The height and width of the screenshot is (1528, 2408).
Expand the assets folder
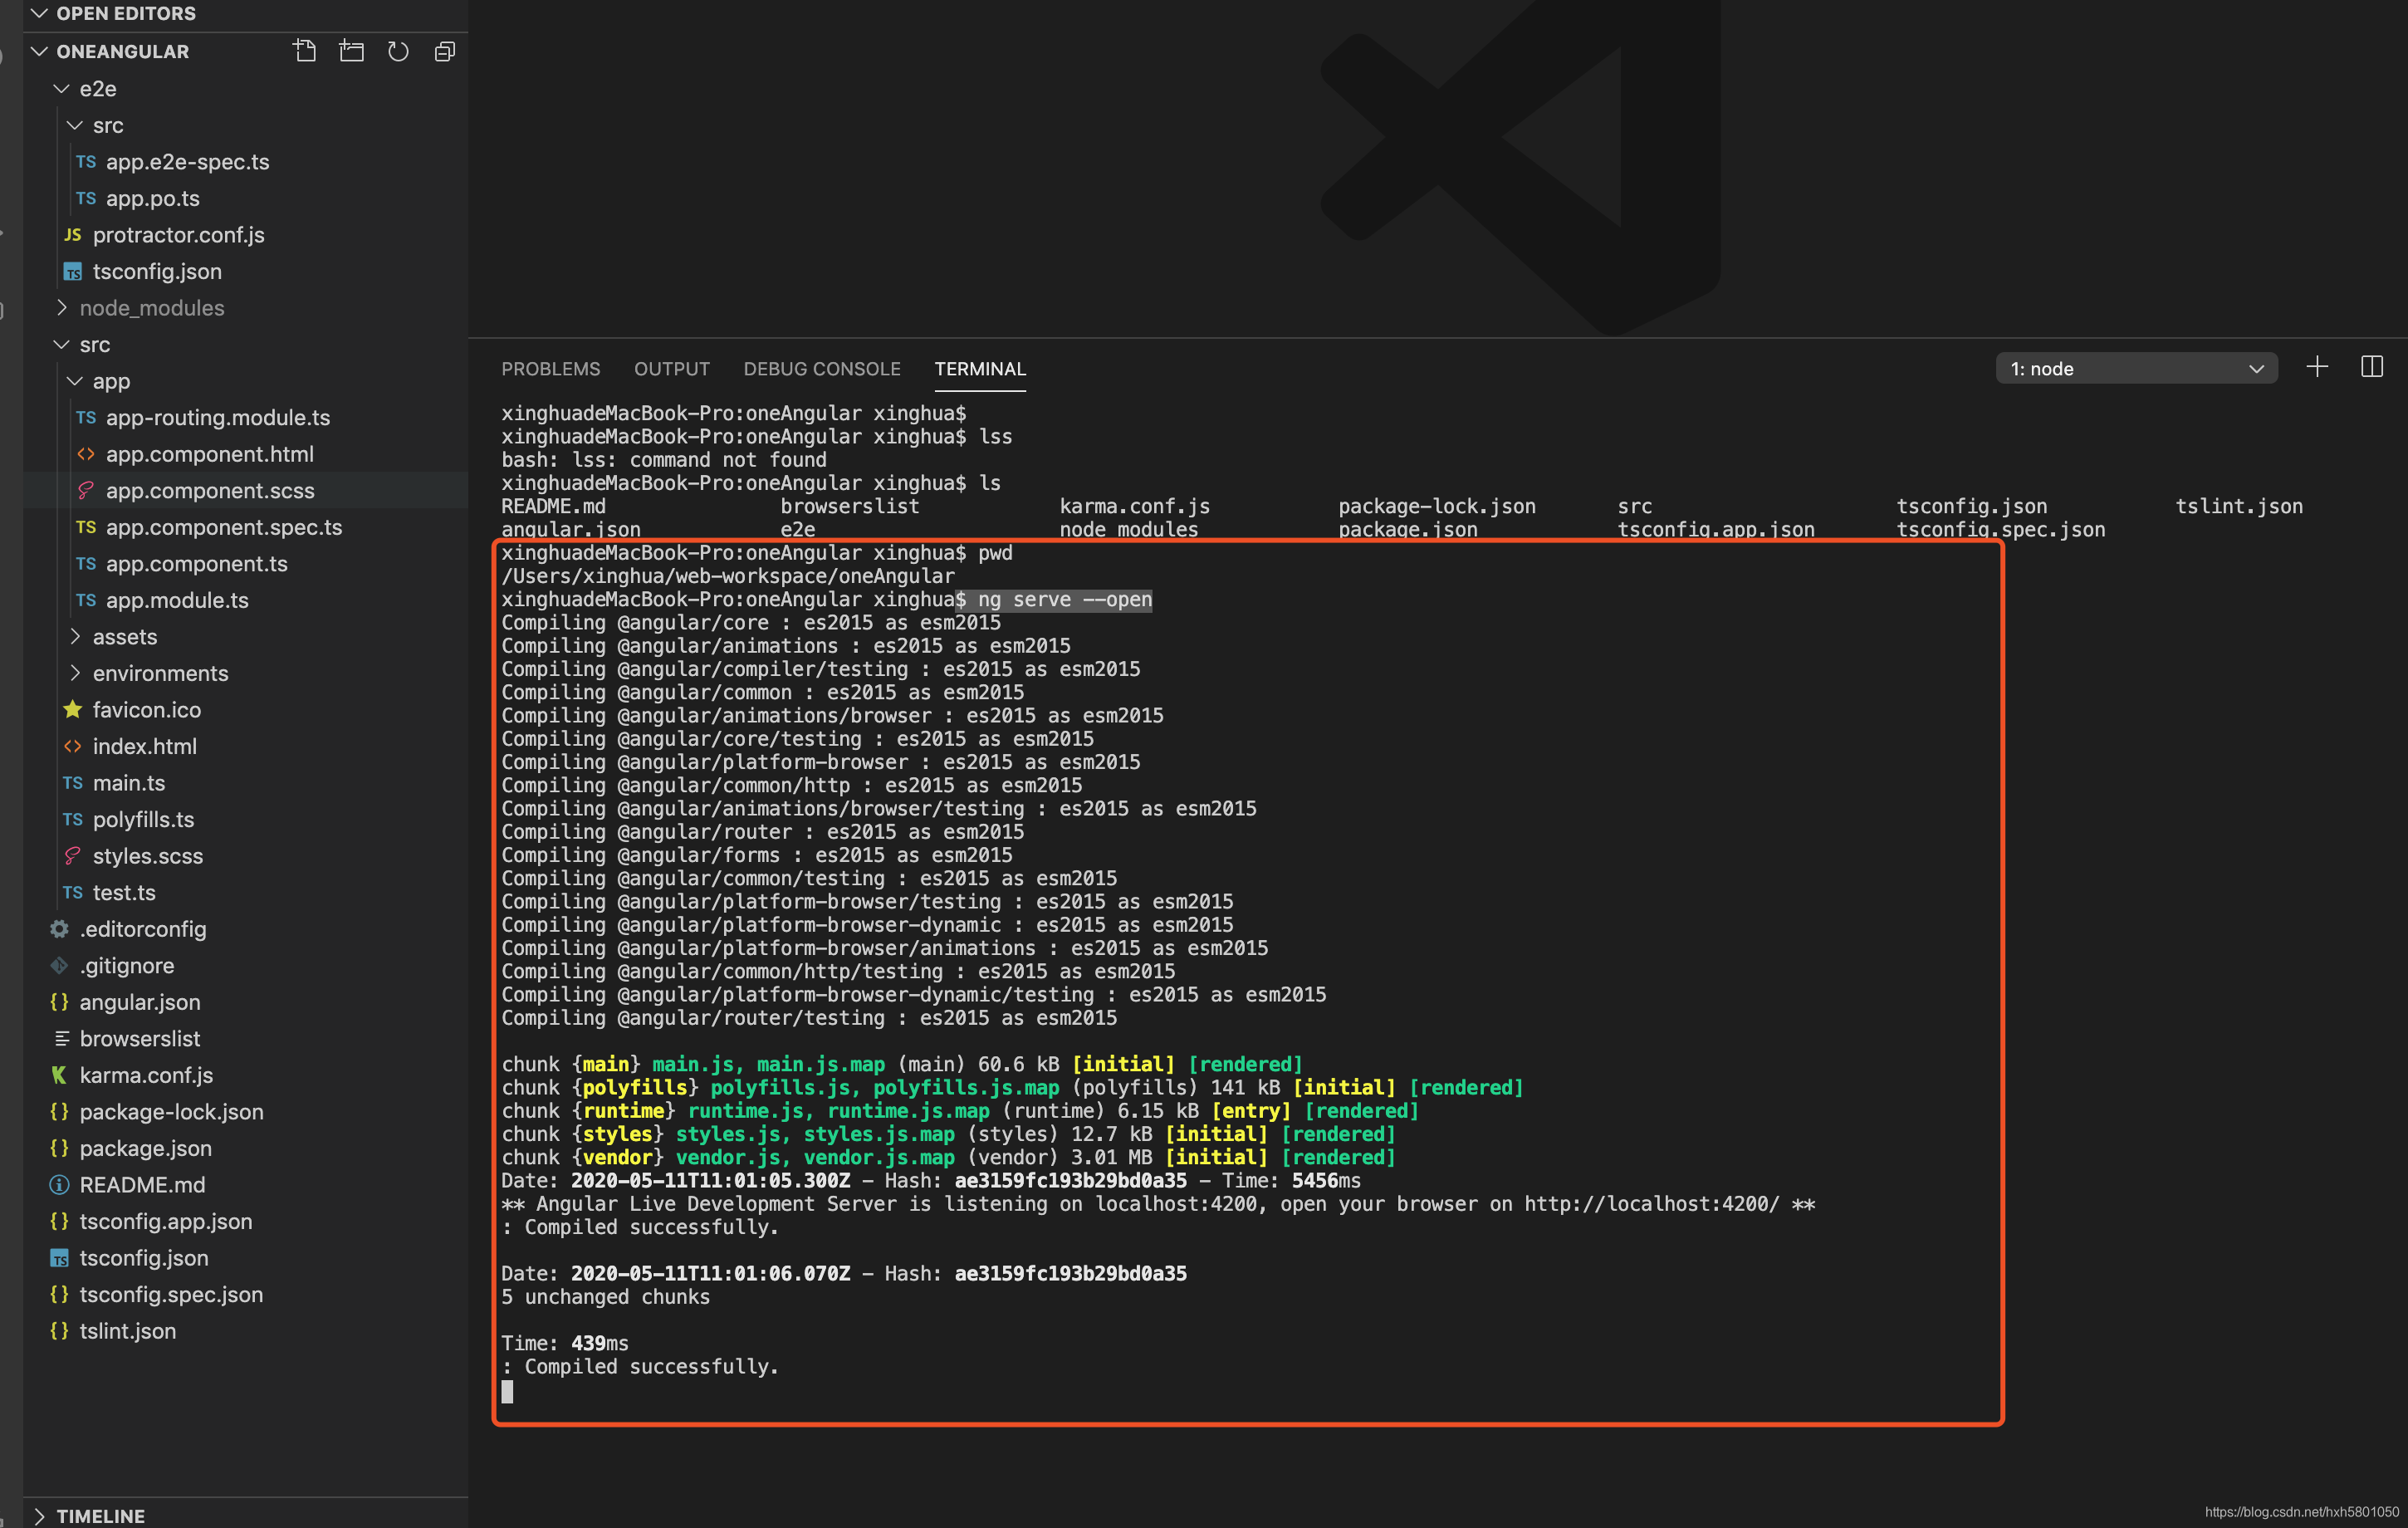[124, 637]
